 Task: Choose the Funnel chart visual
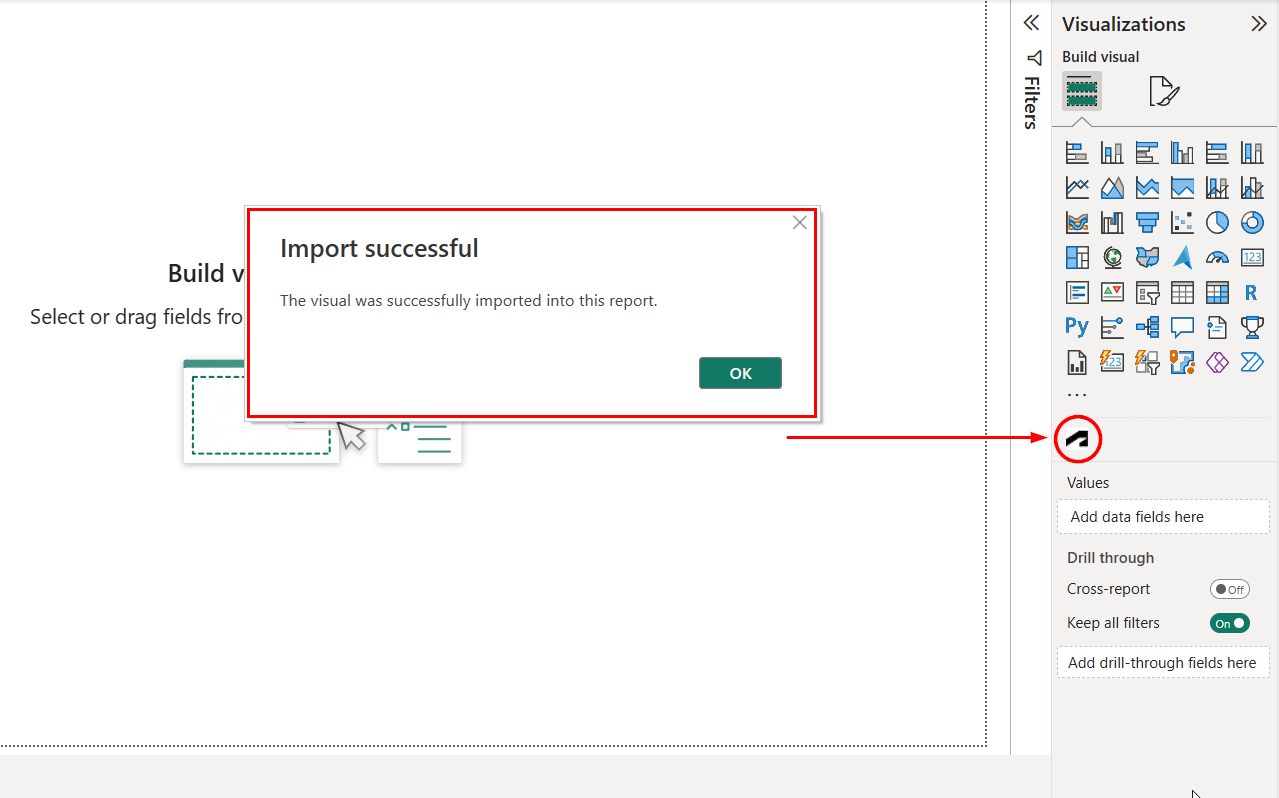tap(1147, 222)
